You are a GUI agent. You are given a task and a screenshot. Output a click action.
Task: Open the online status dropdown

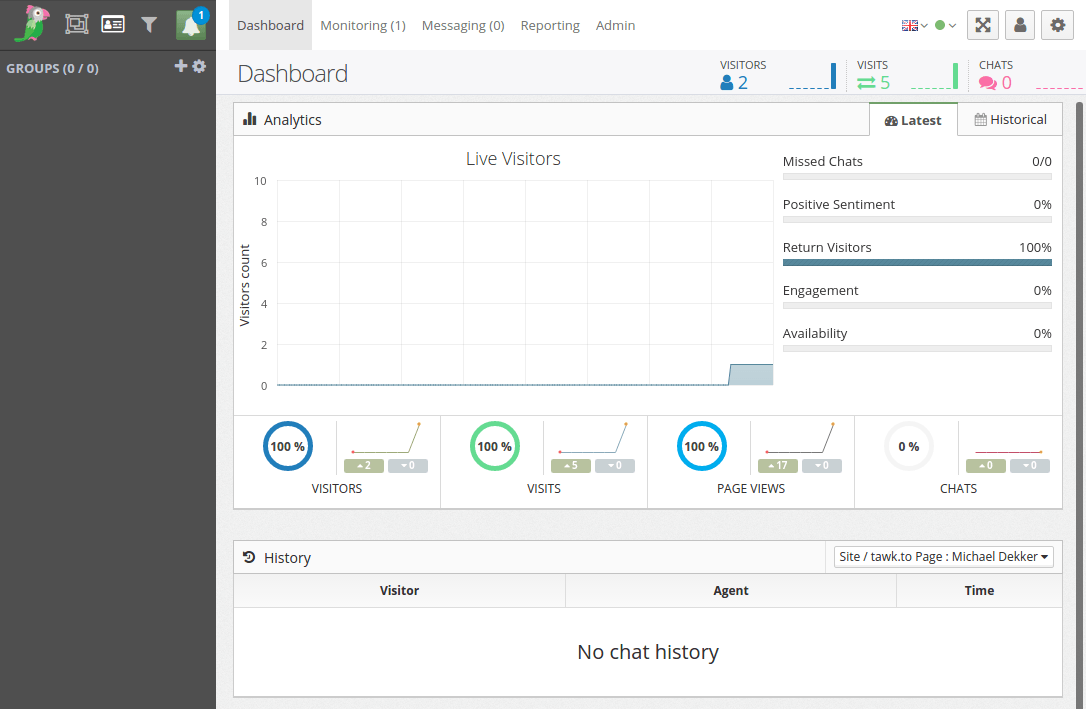point(946,24)
